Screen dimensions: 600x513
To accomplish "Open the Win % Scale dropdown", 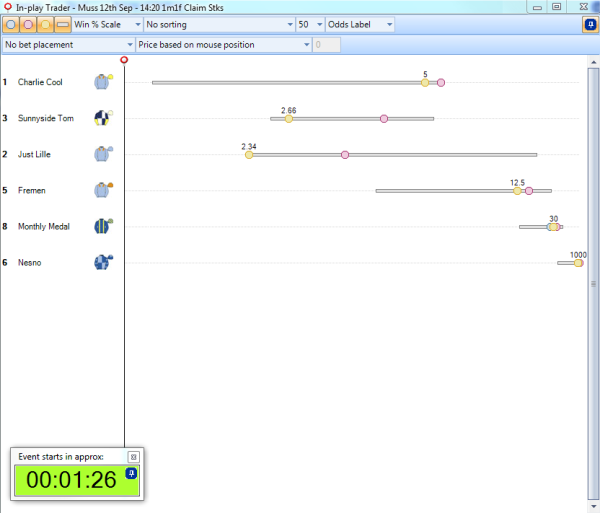I will (105, 24).
